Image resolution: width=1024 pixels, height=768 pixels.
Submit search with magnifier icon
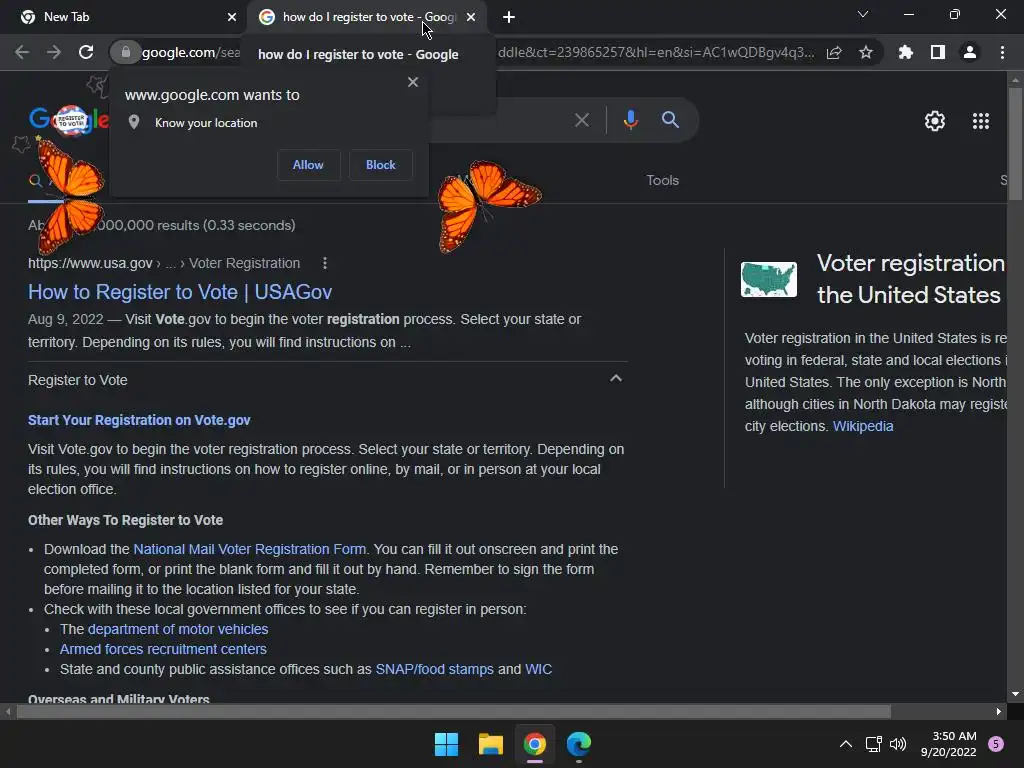670,120
